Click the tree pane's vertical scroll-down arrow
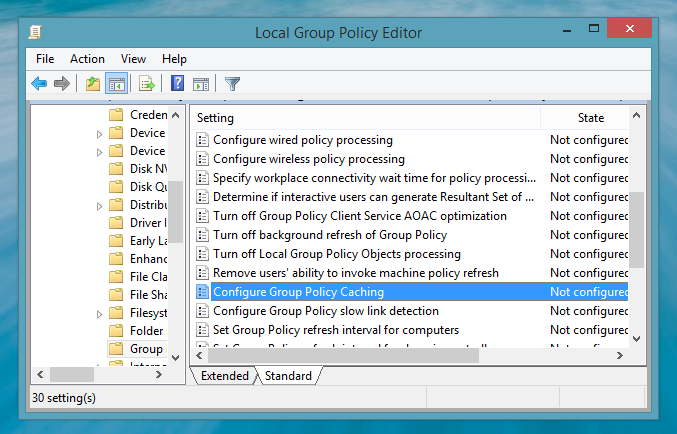Image resolution: width=677 pixels, height=434 pixels. pyautogui.click(x=175, y=356)
